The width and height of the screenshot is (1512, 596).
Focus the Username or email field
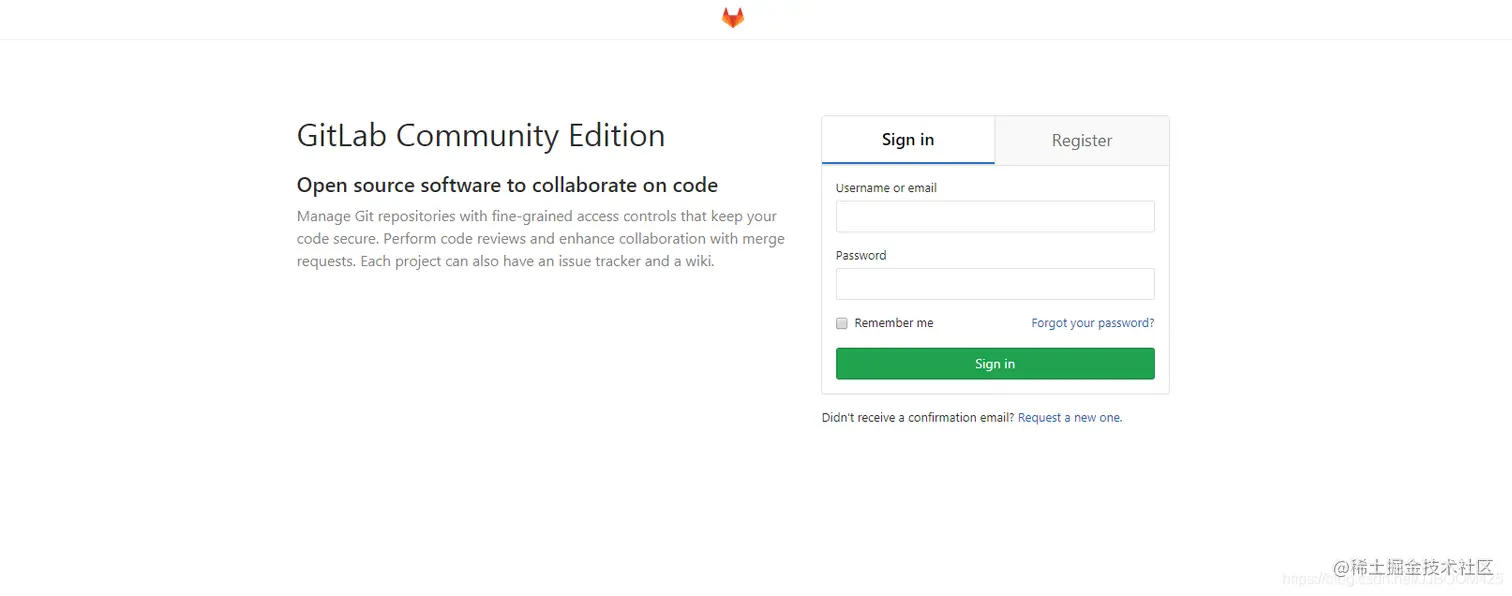click(995, 217)
